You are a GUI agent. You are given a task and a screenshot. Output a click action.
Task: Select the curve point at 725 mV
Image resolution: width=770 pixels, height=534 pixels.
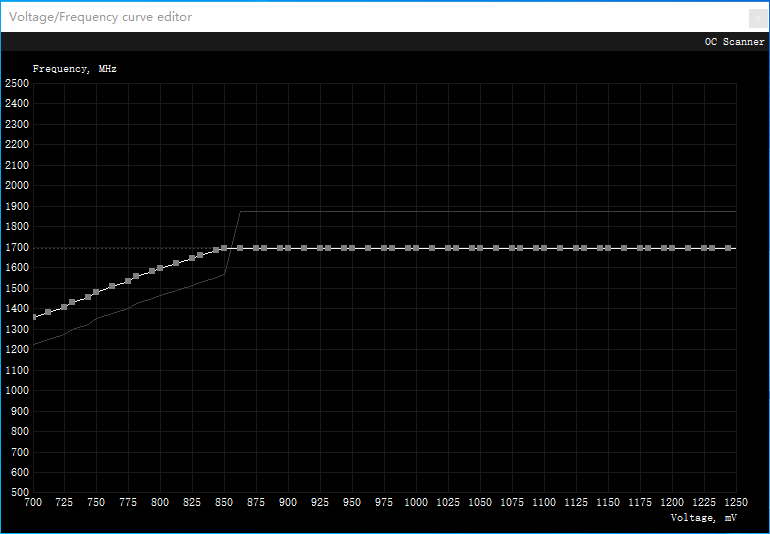64,307
